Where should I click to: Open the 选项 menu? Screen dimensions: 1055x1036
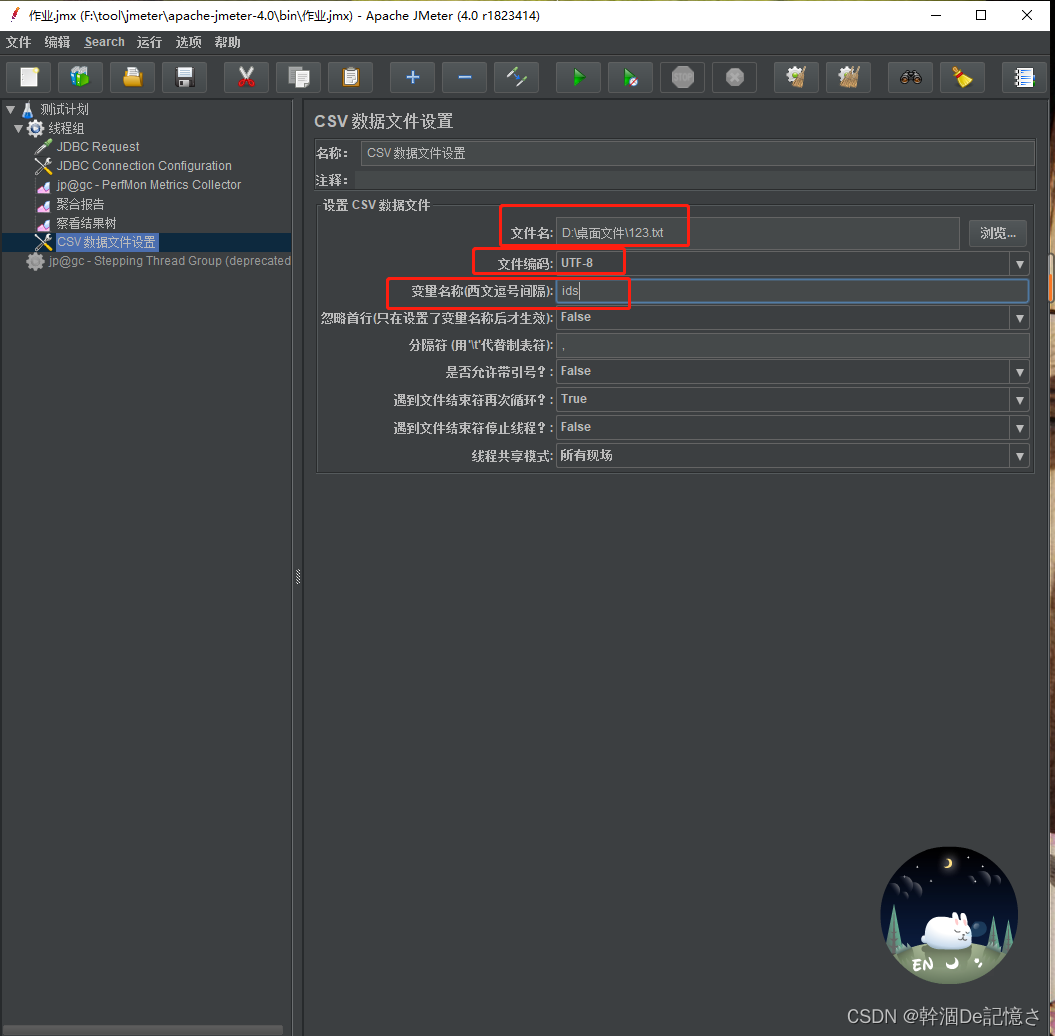pyautogui.click(x=188, y=42)
